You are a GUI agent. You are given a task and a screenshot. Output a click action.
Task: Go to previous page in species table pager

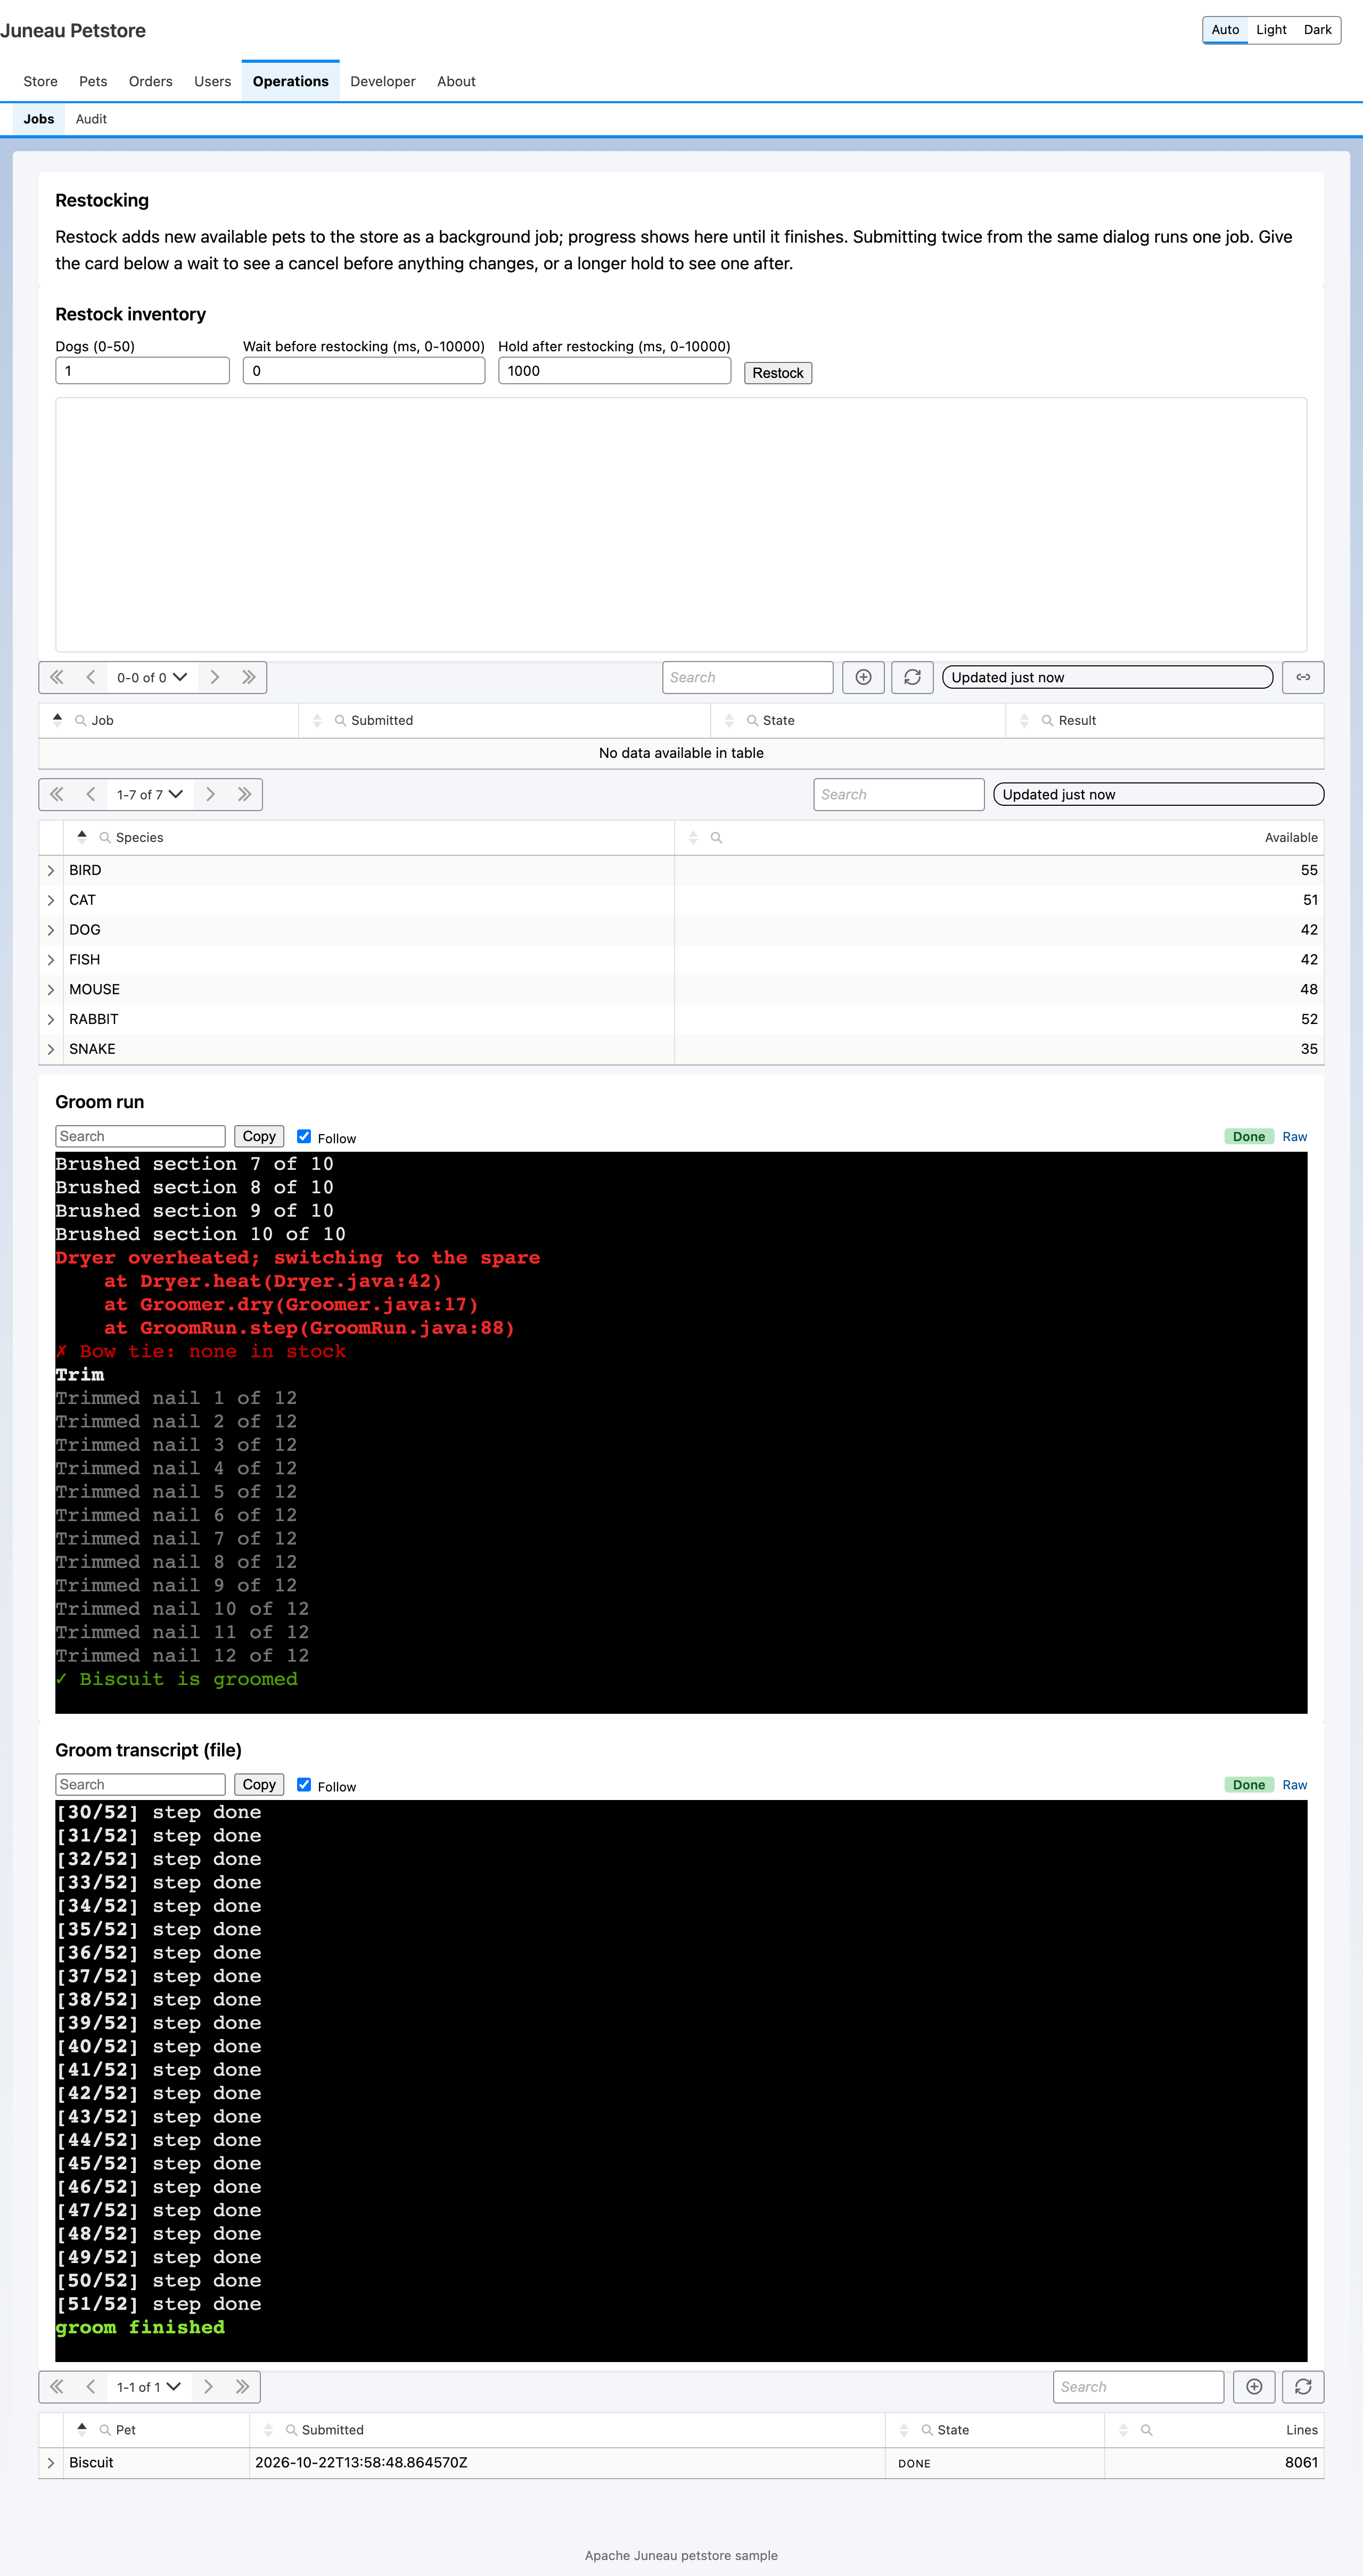coord(91,794)
